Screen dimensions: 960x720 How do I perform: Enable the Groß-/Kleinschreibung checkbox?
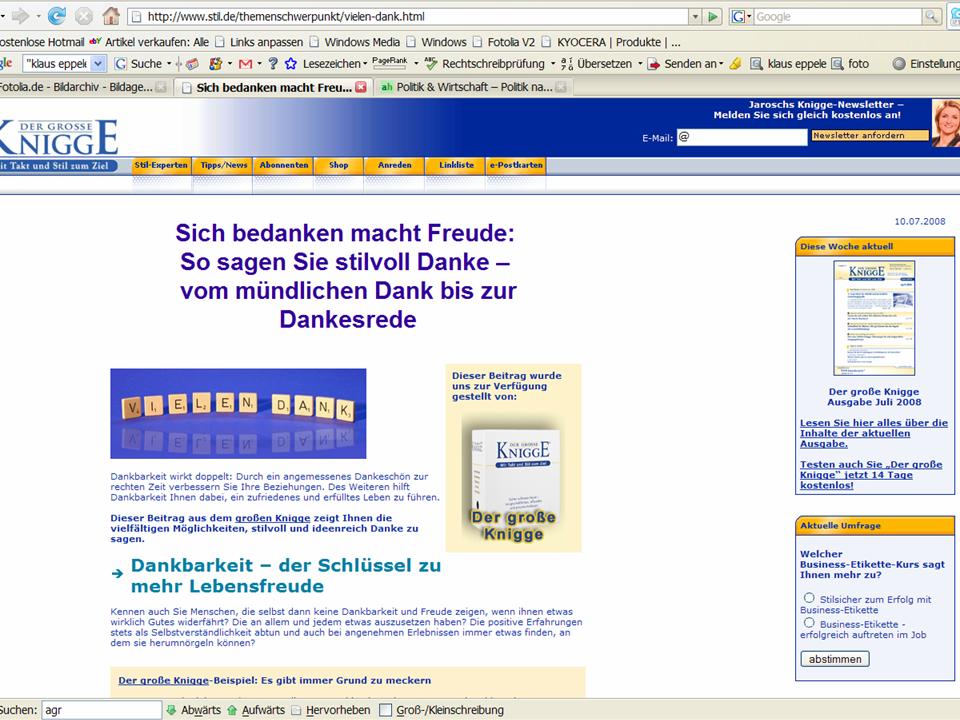(x=386, y=710)
